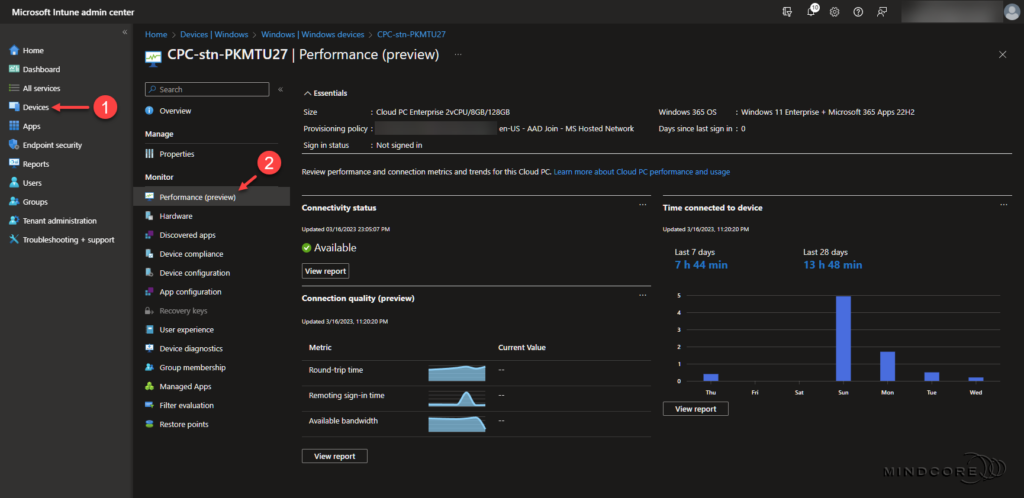The height and width of the screenshot is (498, 1024).
Task: Click Home breadcrumb link
Action: tap(155, 34)
